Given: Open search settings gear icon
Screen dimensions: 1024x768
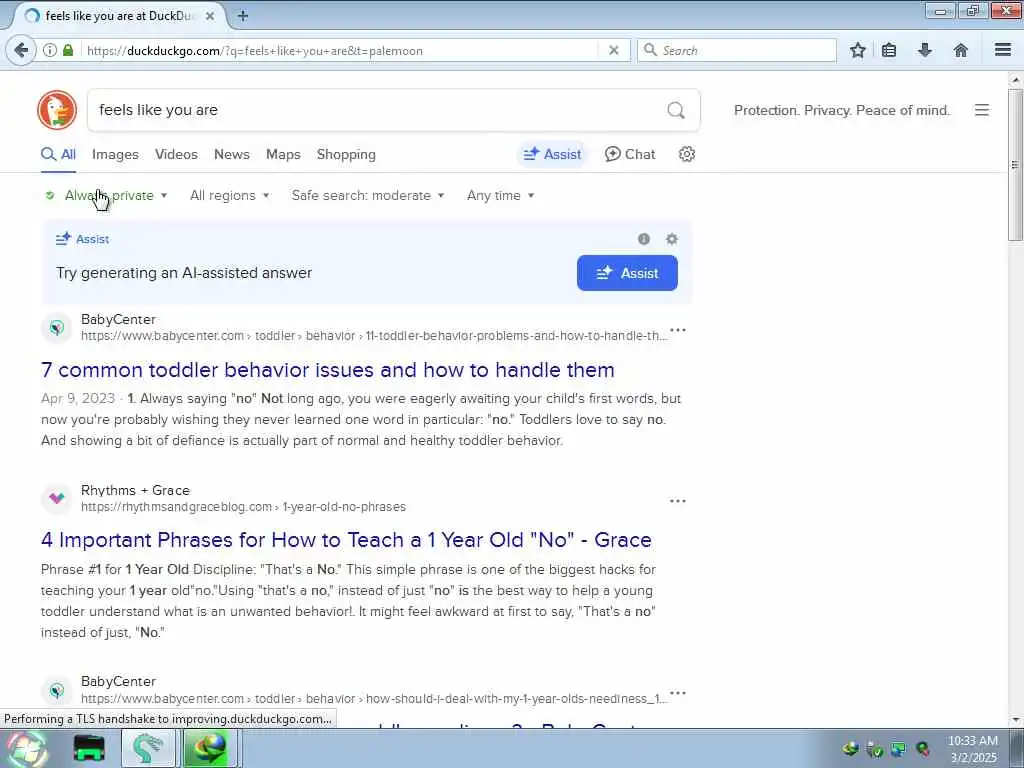Looking at the screenshot, I should 686,154.
